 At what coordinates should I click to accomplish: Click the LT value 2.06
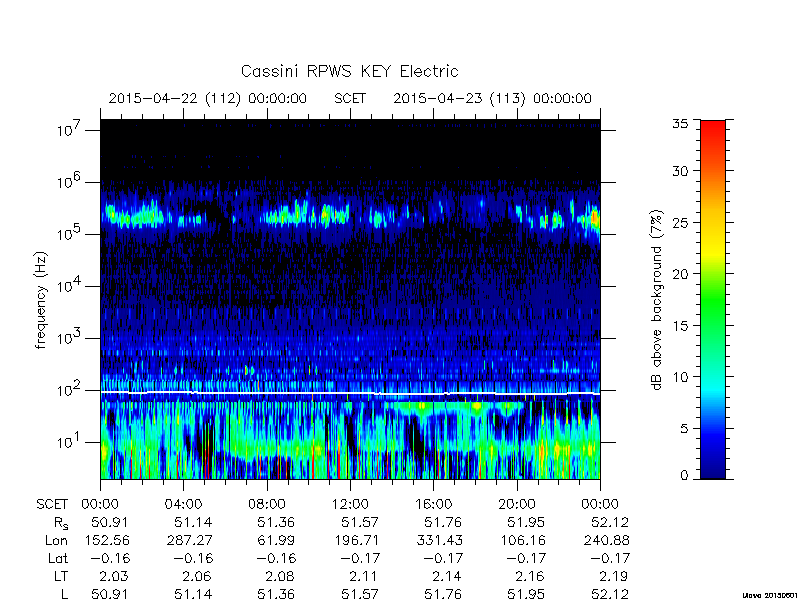[196, 577]
